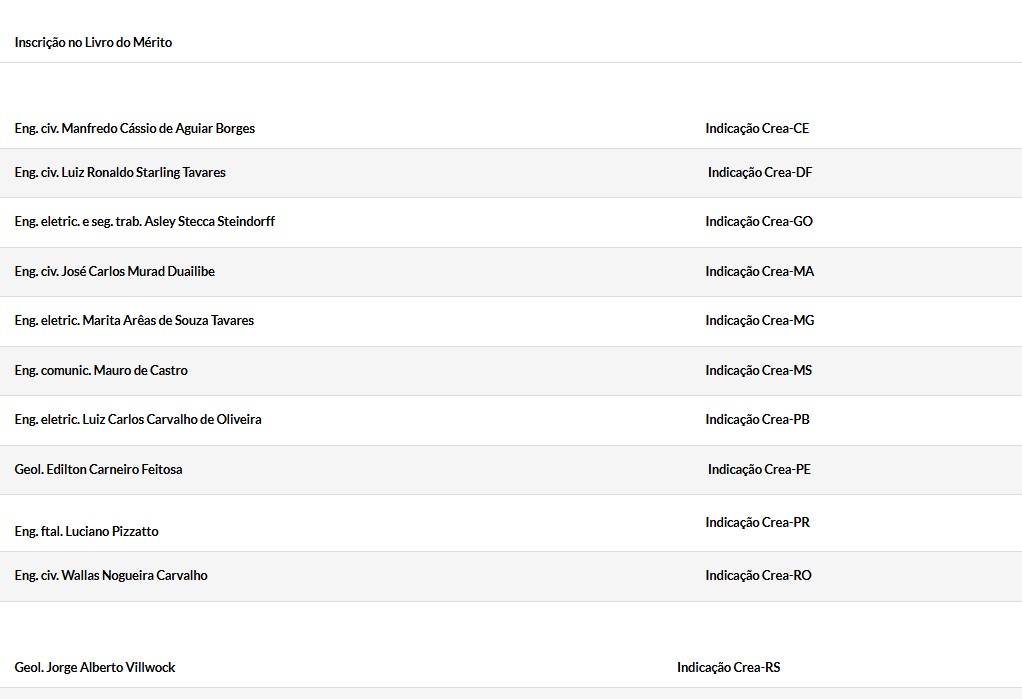Viewport: 1022px width, 699px height.
Task: Select Luiz Ronaldo Starling Tavares row name
Action: click(x=120, y=173)
